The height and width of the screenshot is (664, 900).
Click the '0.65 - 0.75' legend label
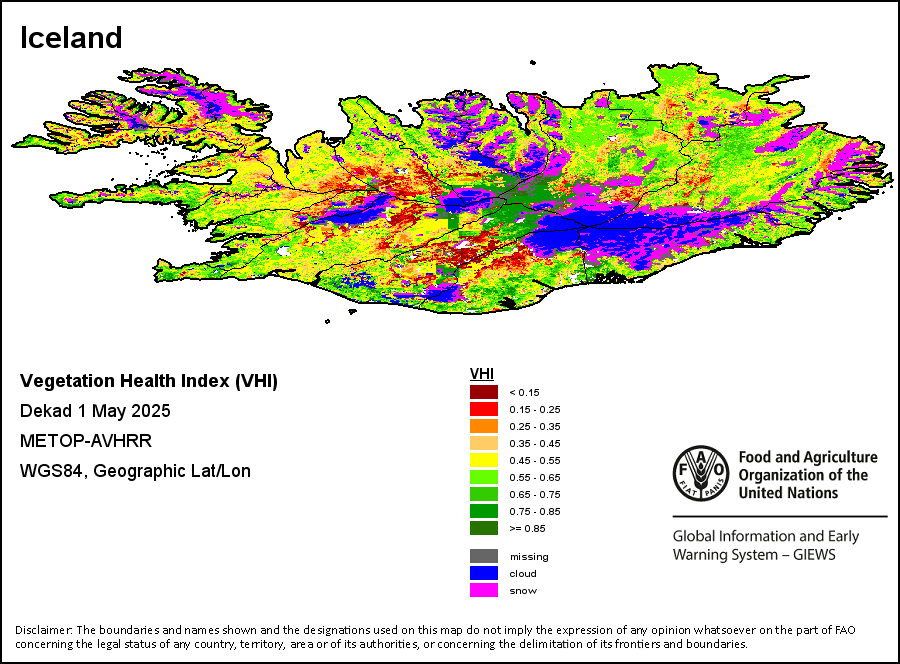[x=535, y=494]
